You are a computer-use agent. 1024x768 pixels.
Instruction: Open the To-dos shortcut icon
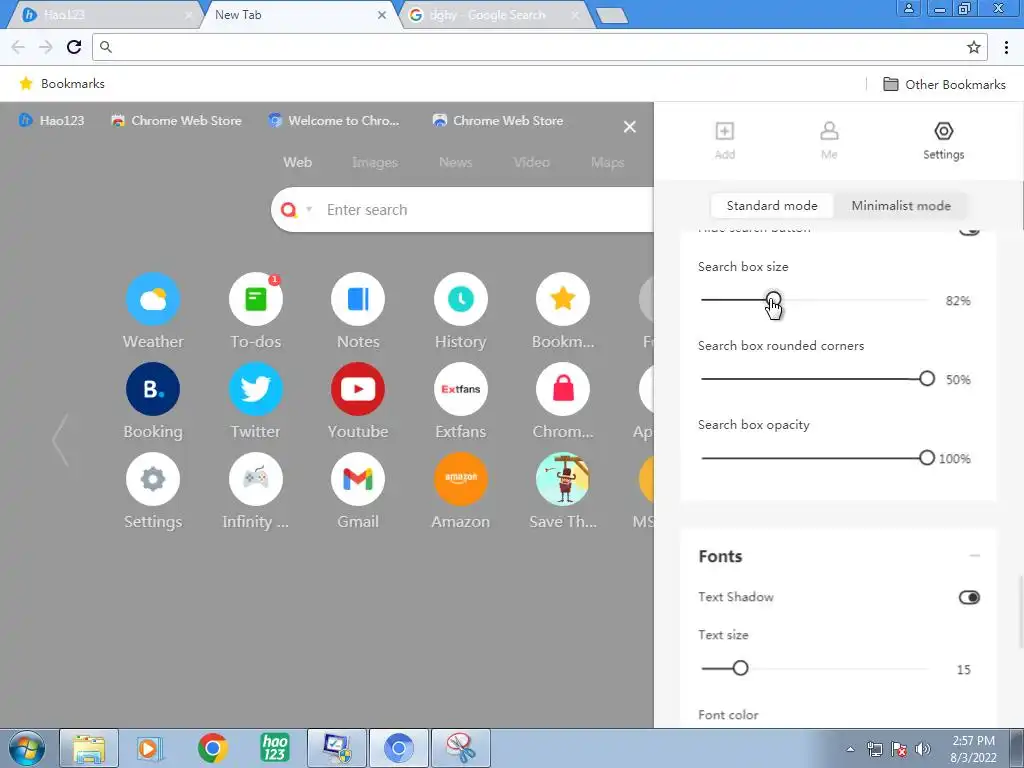255,299
